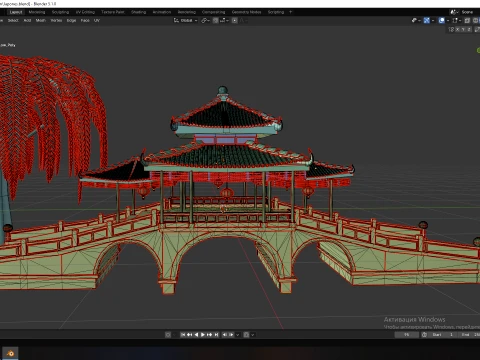Expand the overlays options dropdown arrow
Image resolution: width=480 pixels, height=360 pixels.
coord(448,20)
